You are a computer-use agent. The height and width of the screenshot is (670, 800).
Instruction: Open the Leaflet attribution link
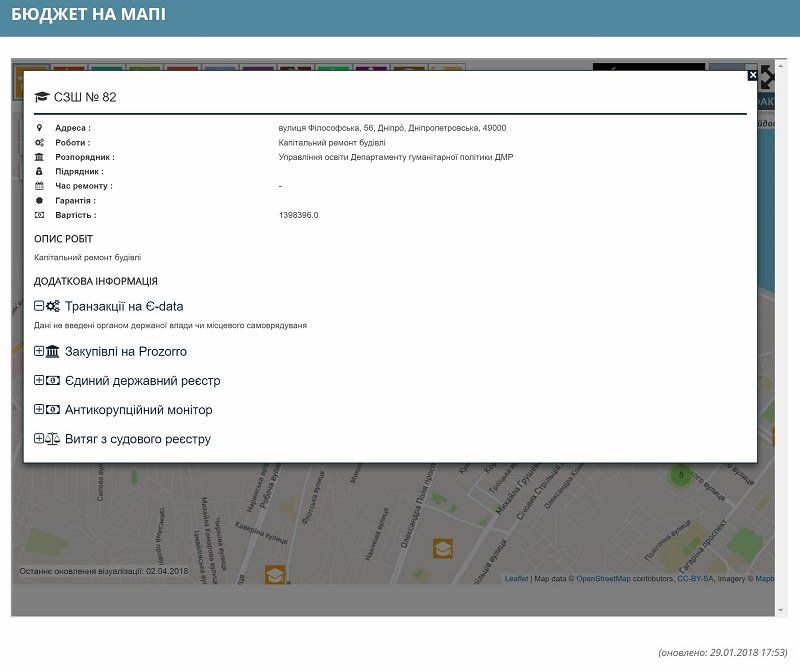click(516, 579)
